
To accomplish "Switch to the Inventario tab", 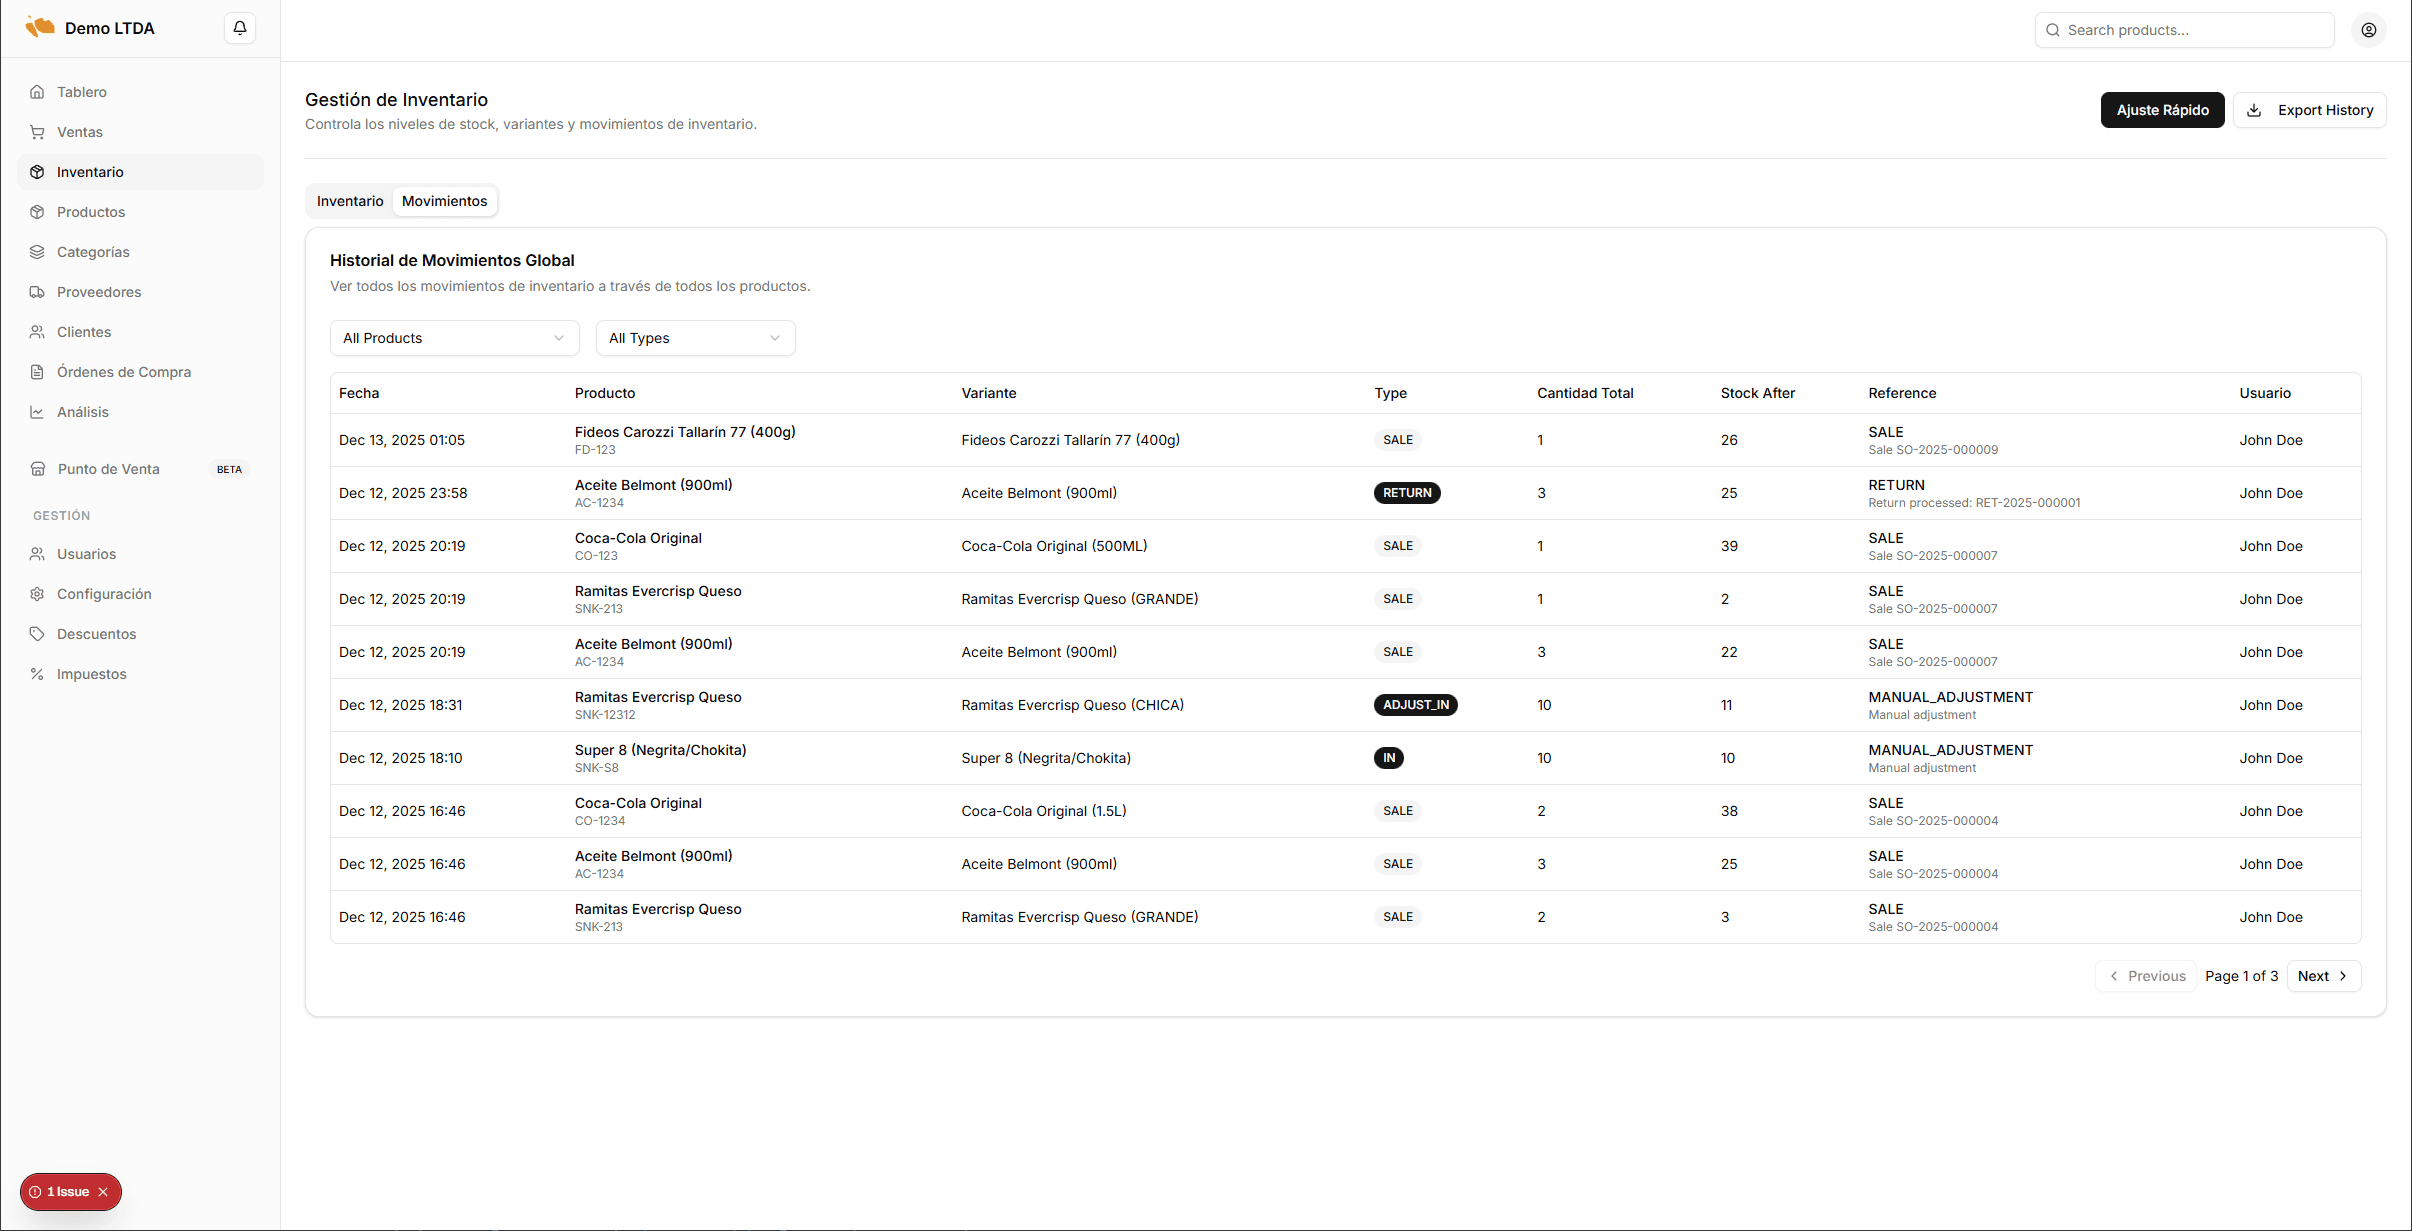I will coord(349,200).
